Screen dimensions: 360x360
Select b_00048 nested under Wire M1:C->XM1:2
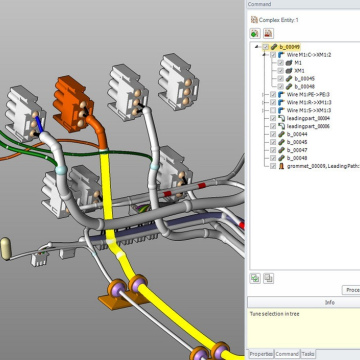click(305, 87)
